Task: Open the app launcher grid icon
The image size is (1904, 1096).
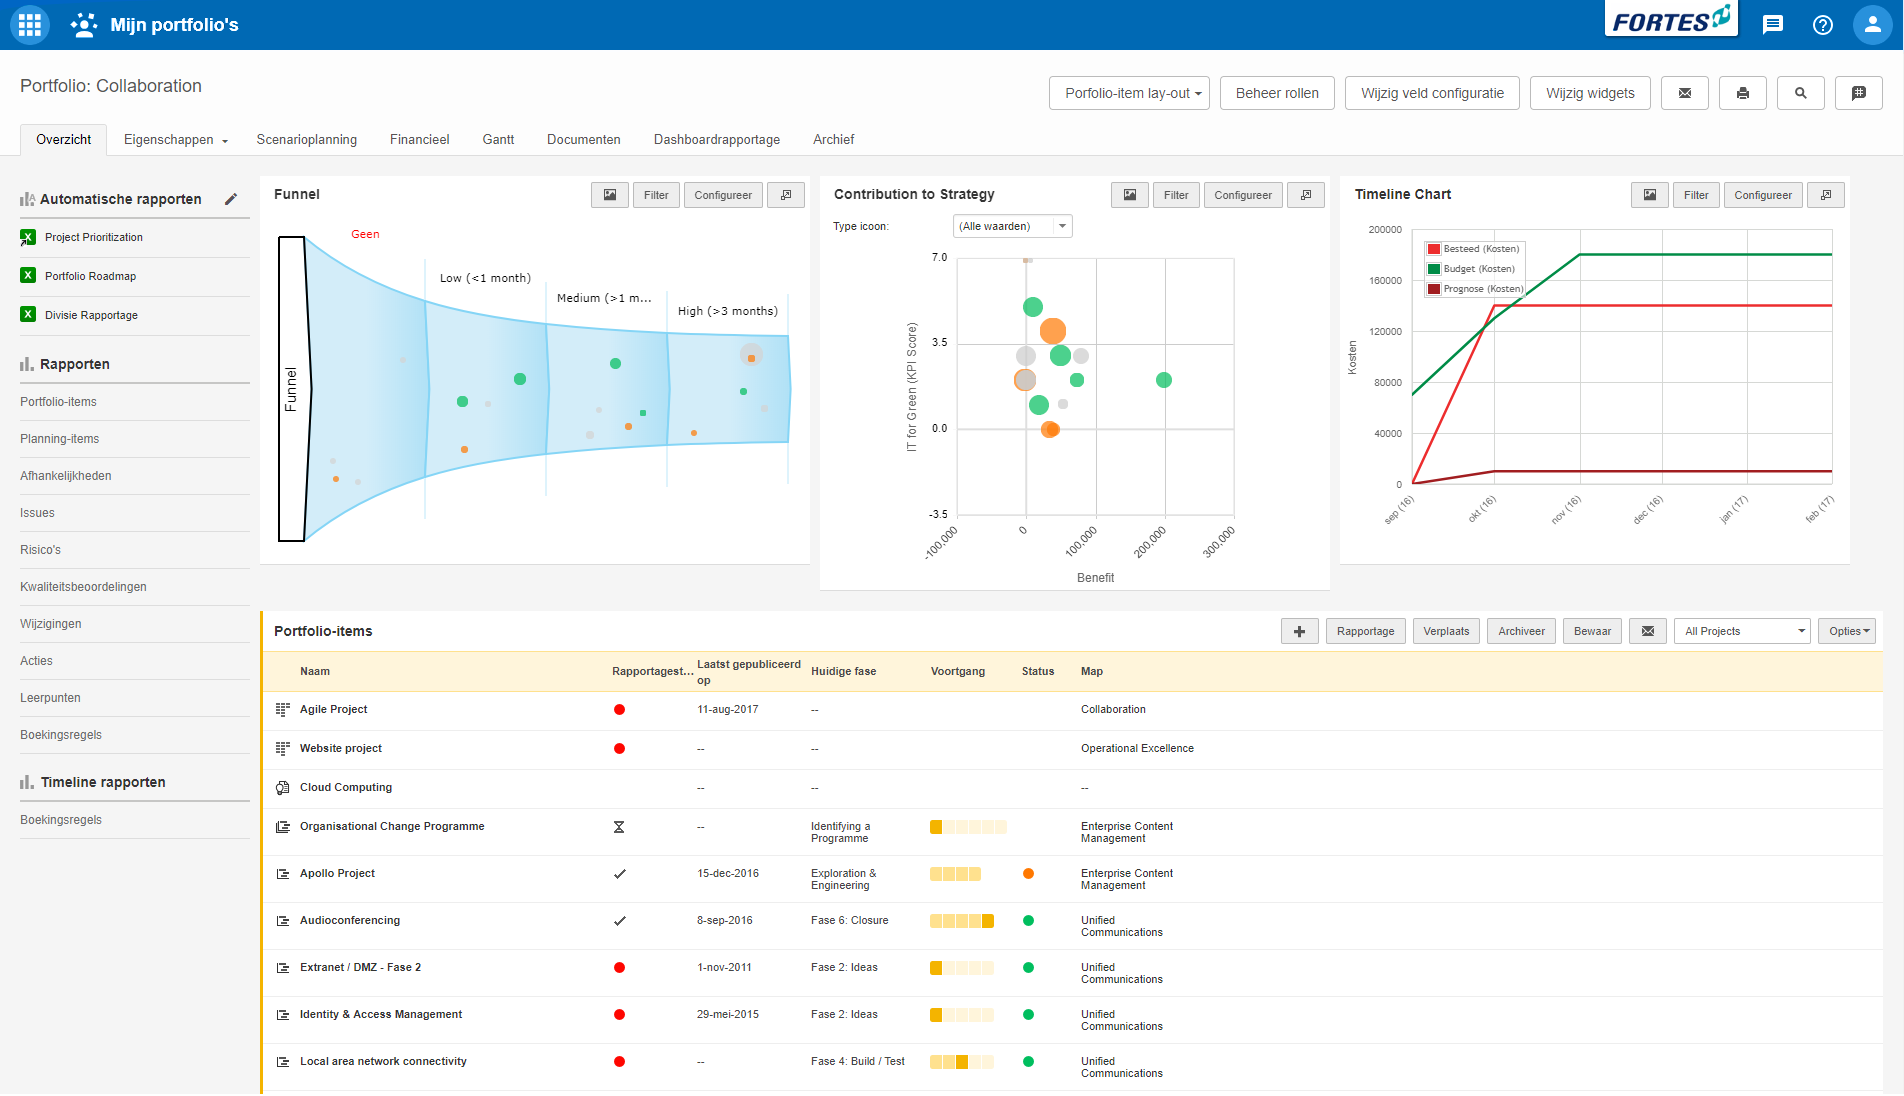Action: tap(30, 25)
